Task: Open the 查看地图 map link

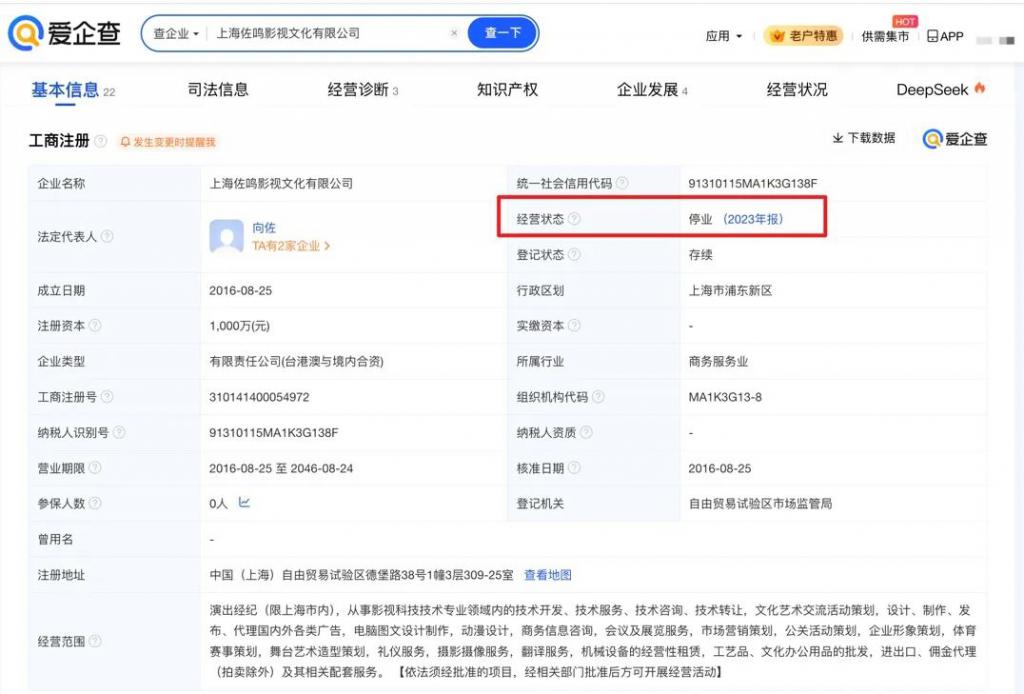Action: (548, 575)
